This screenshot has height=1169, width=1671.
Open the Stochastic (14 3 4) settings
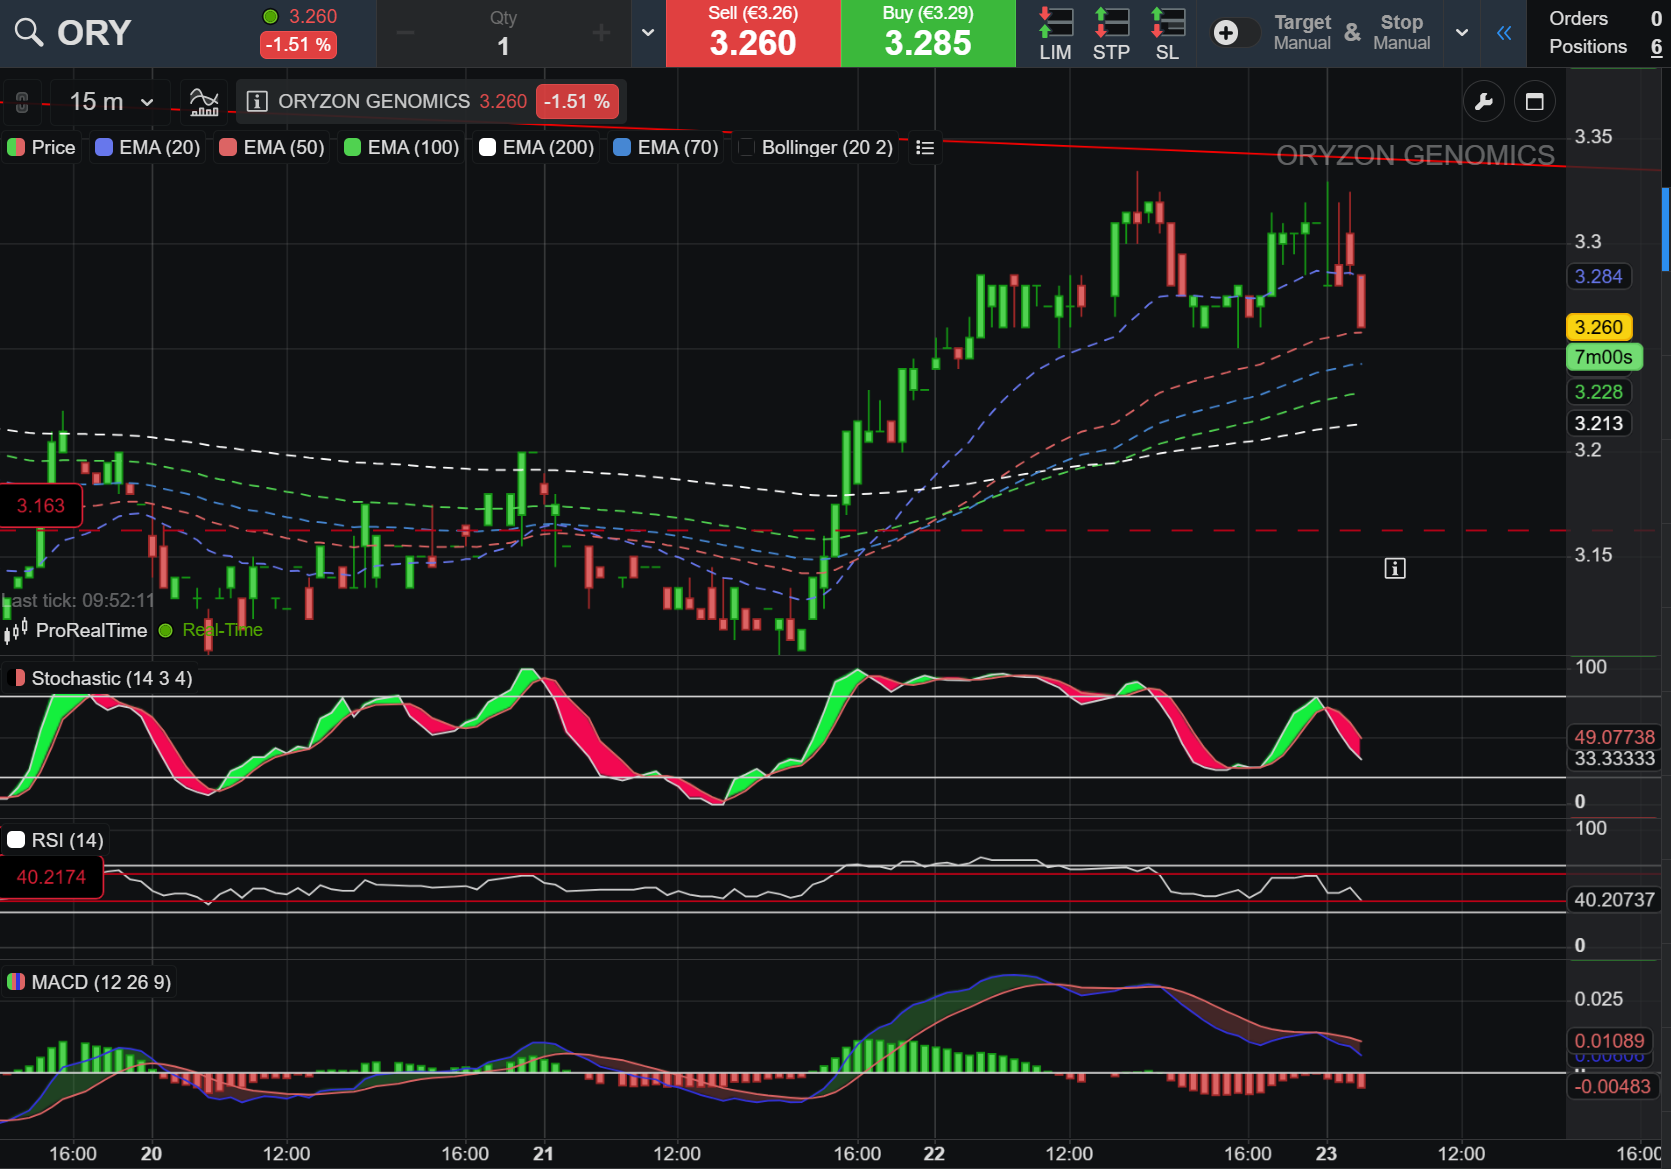tap(99, 678)
